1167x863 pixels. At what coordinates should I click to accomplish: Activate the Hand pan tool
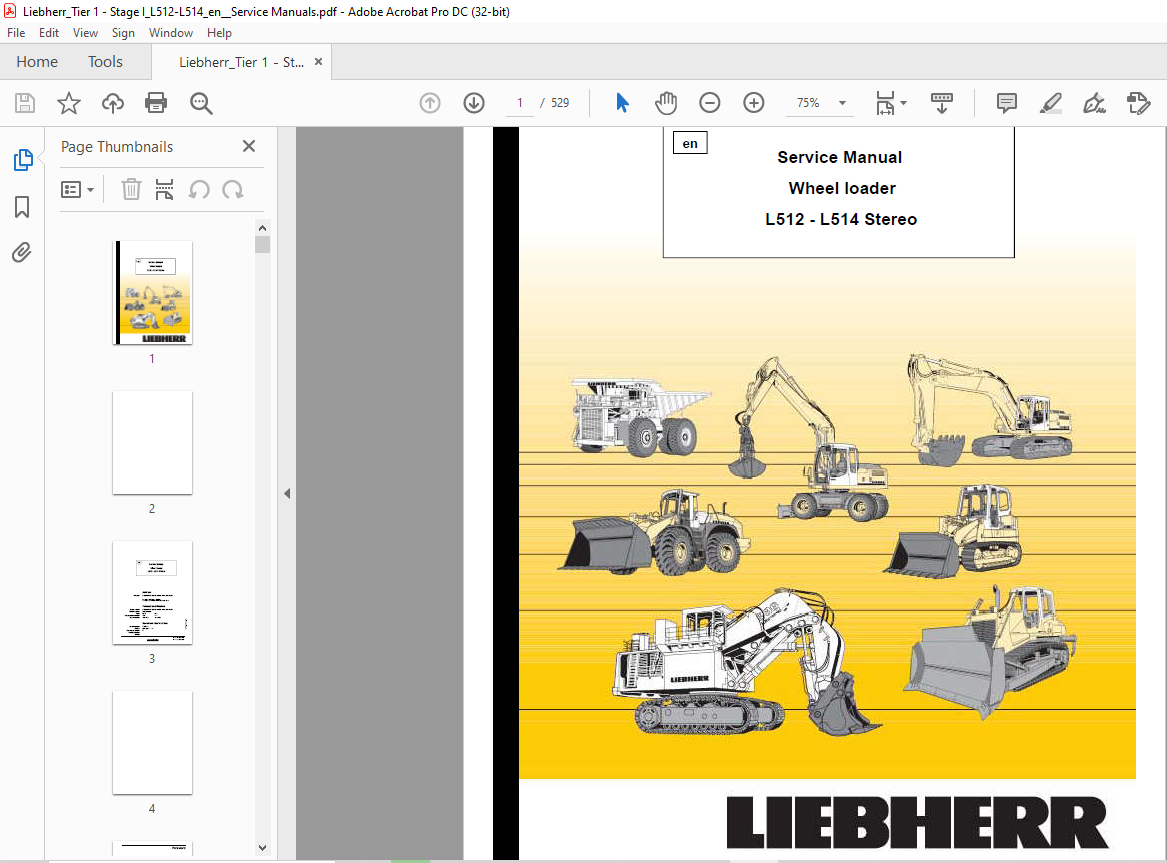(x=666, y=103)
